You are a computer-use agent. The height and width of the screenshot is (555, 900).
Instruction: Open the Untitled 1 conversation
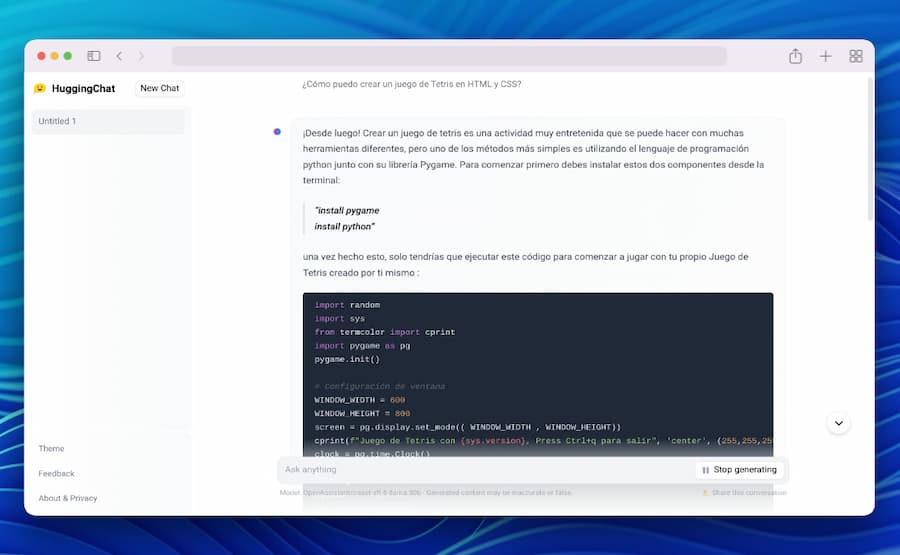(108, 121)
